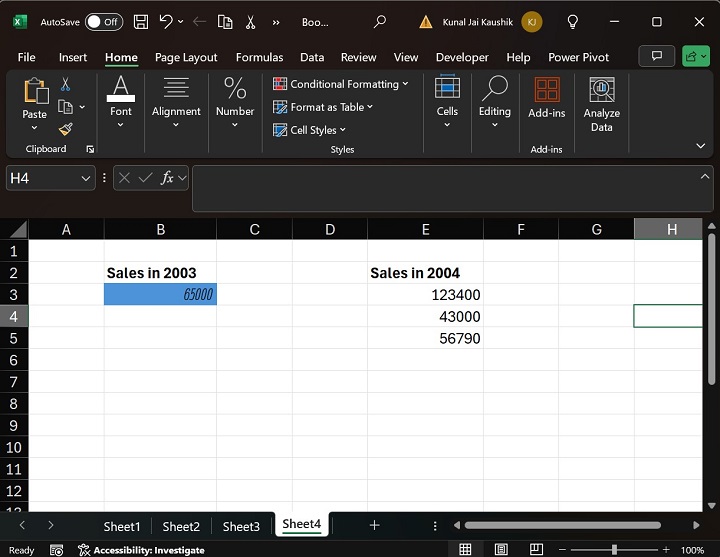Open the Name Box dropdown arrow
The height and width of the screenshot is (557, 720).
pos(86,178)
